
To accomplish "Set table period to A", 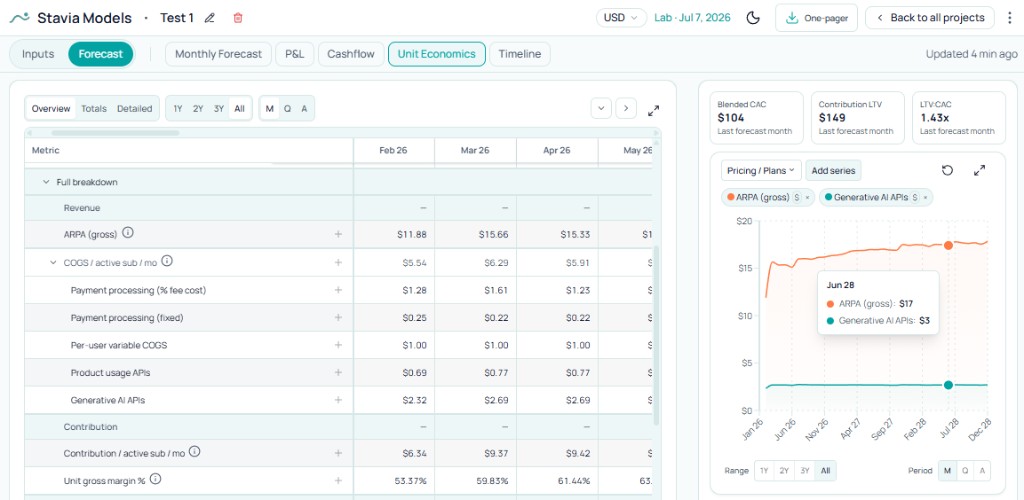I will click(304, 108).
